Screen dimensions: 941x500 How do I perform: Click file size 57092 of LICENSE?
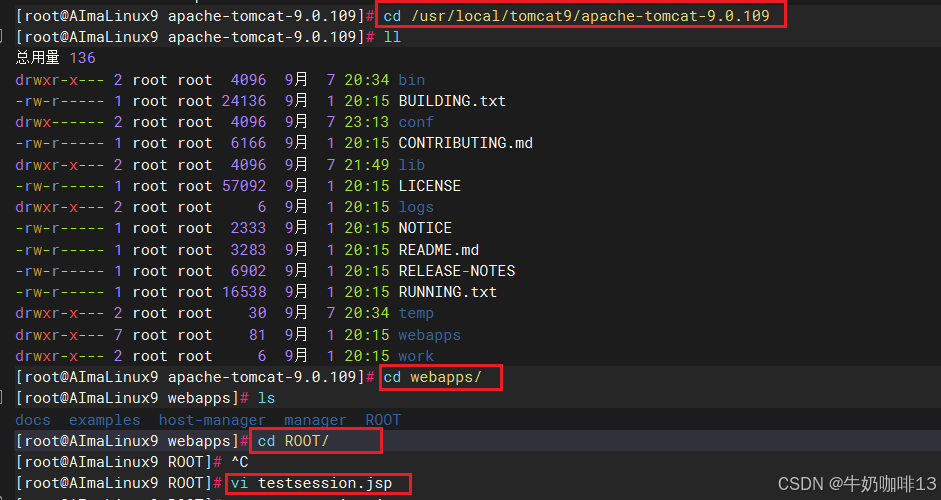click(244, 185)
